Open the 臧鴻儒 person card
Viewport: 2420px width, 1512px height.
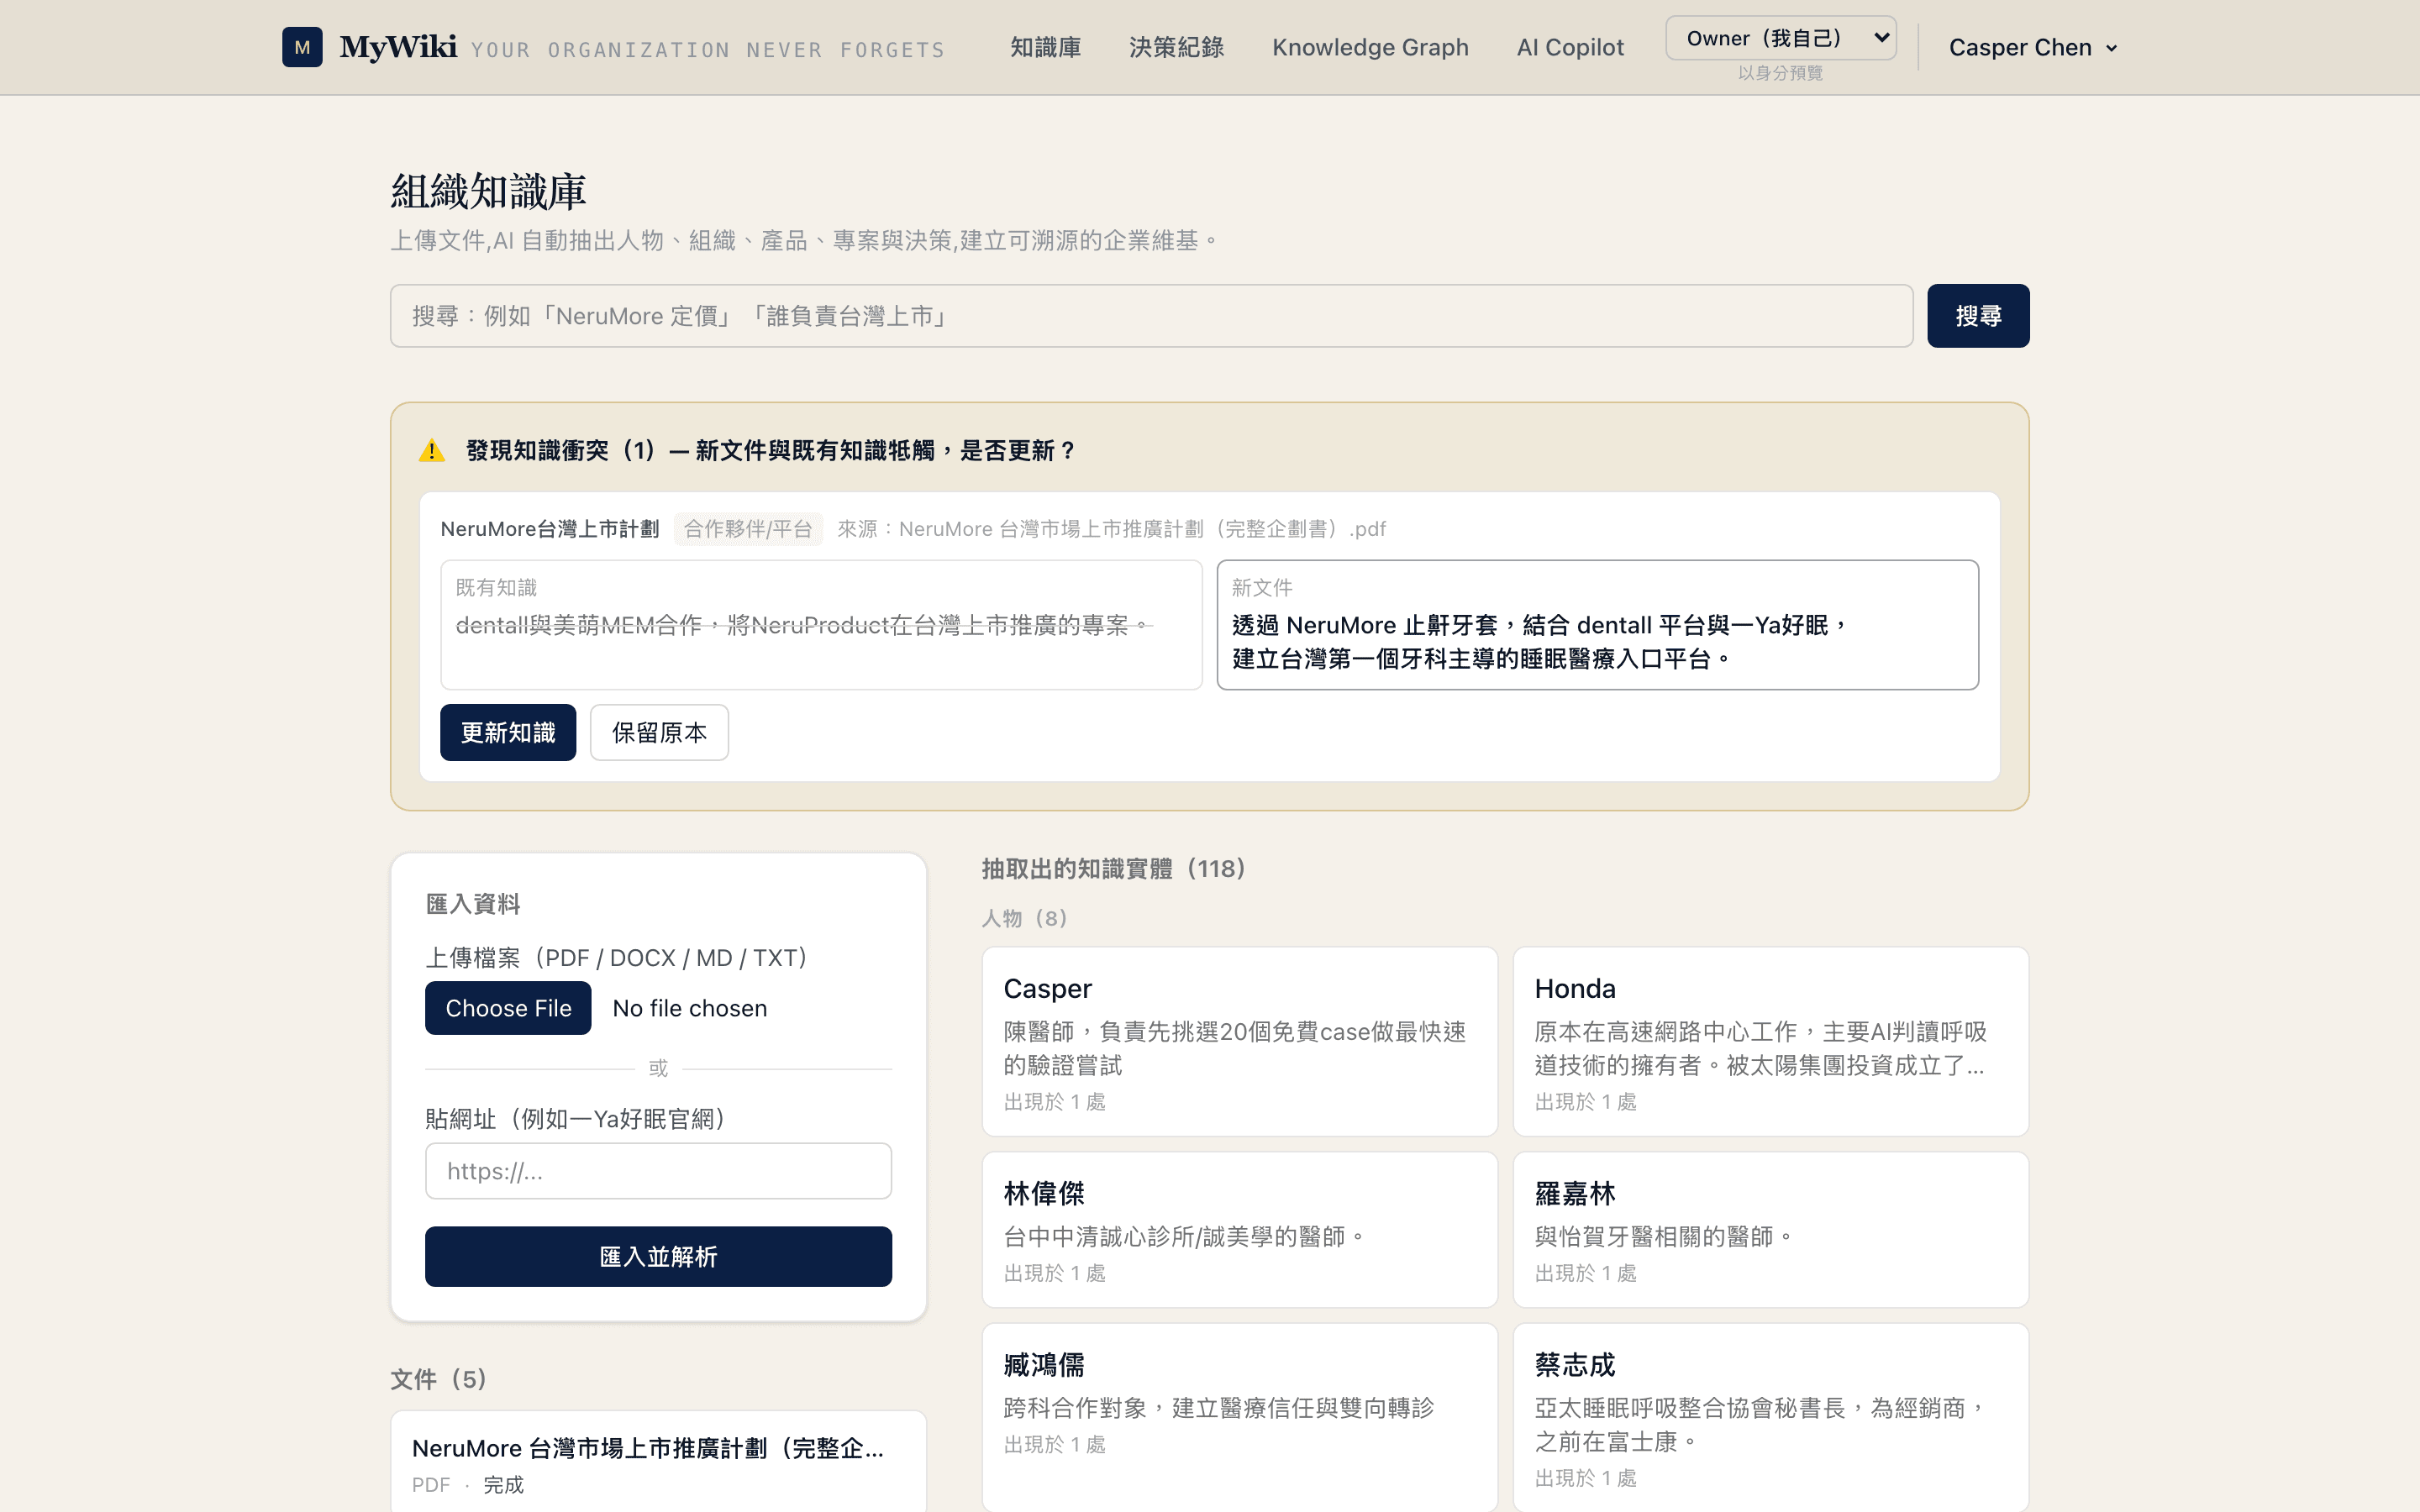point(1240,1417)
